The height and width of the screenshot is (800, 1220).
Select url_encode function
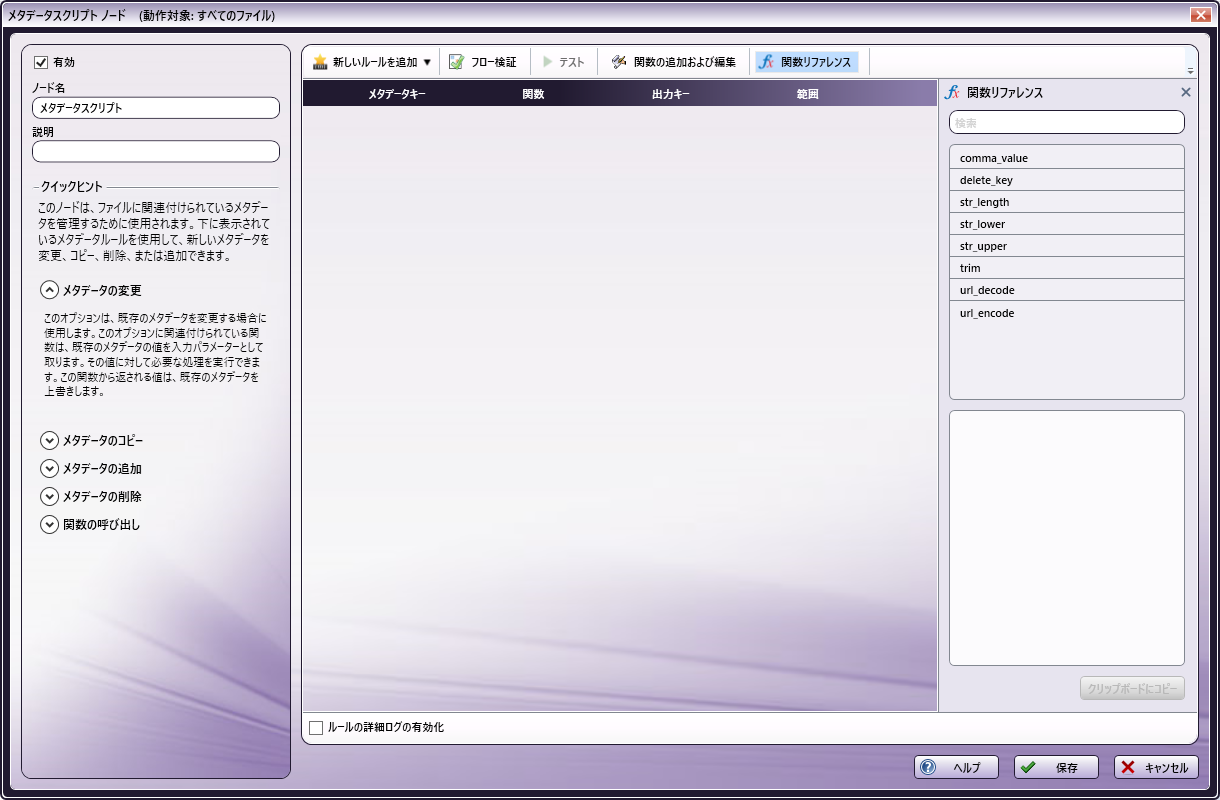[x=1067, y=313]
